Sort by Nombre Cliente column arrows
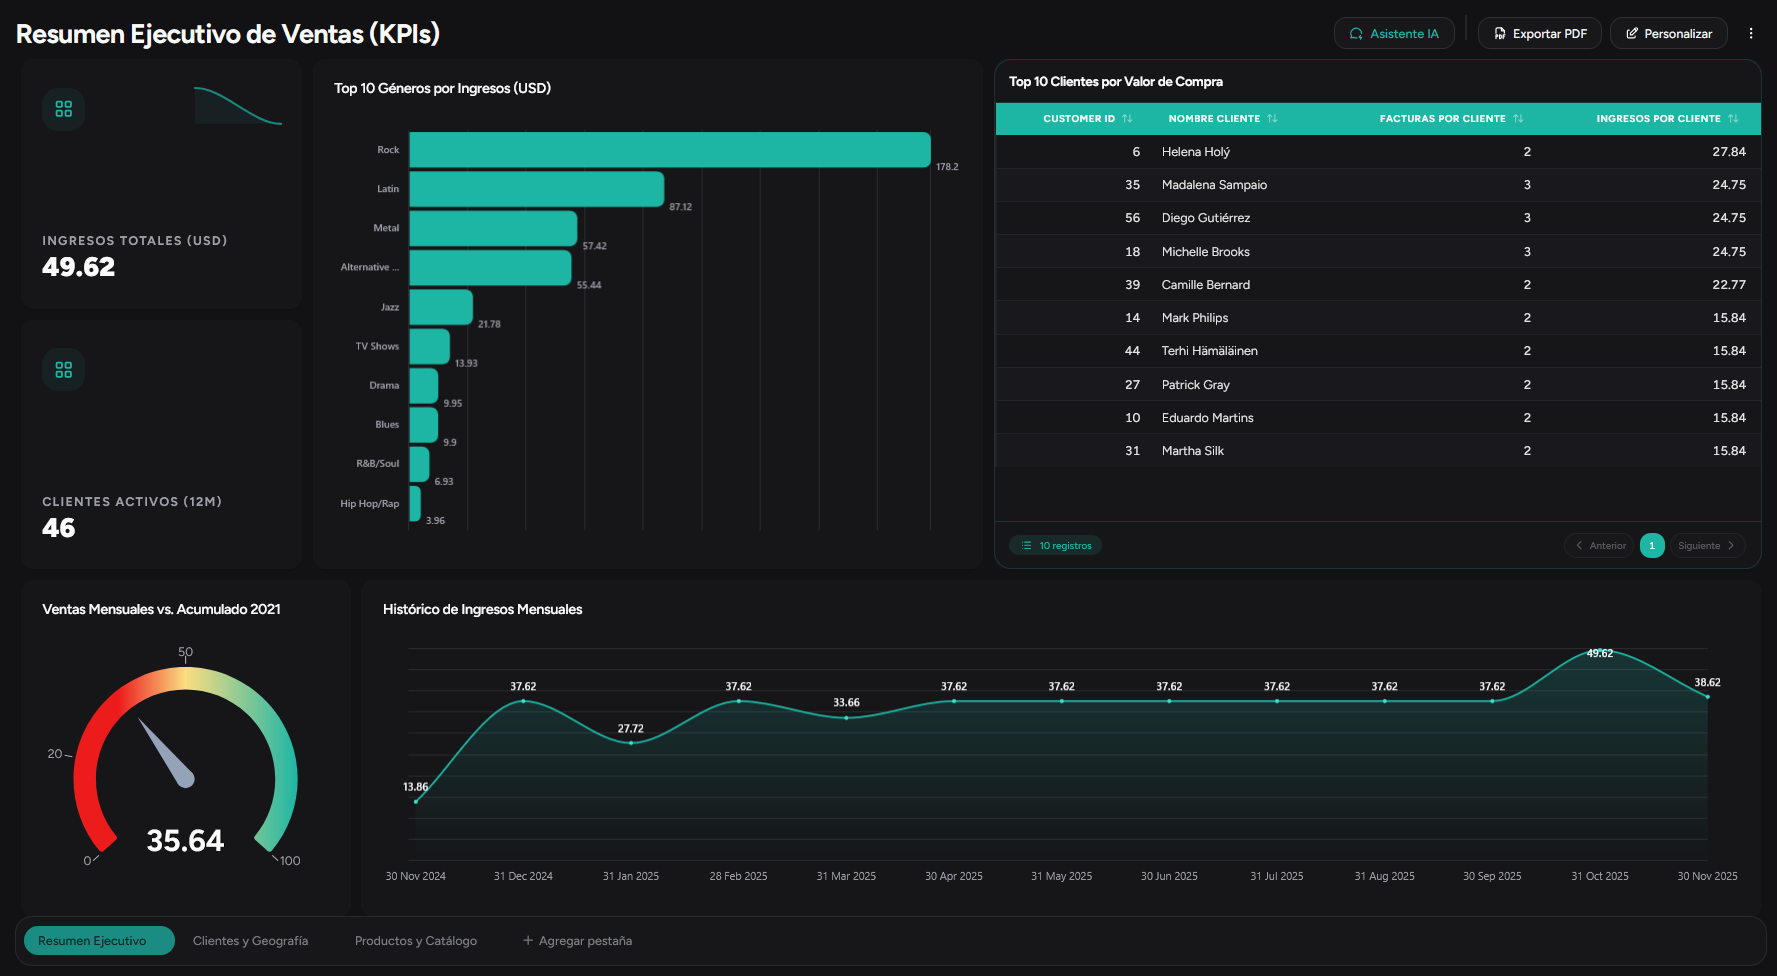This screenshot has width=1777, height=976. [1272, 118]
